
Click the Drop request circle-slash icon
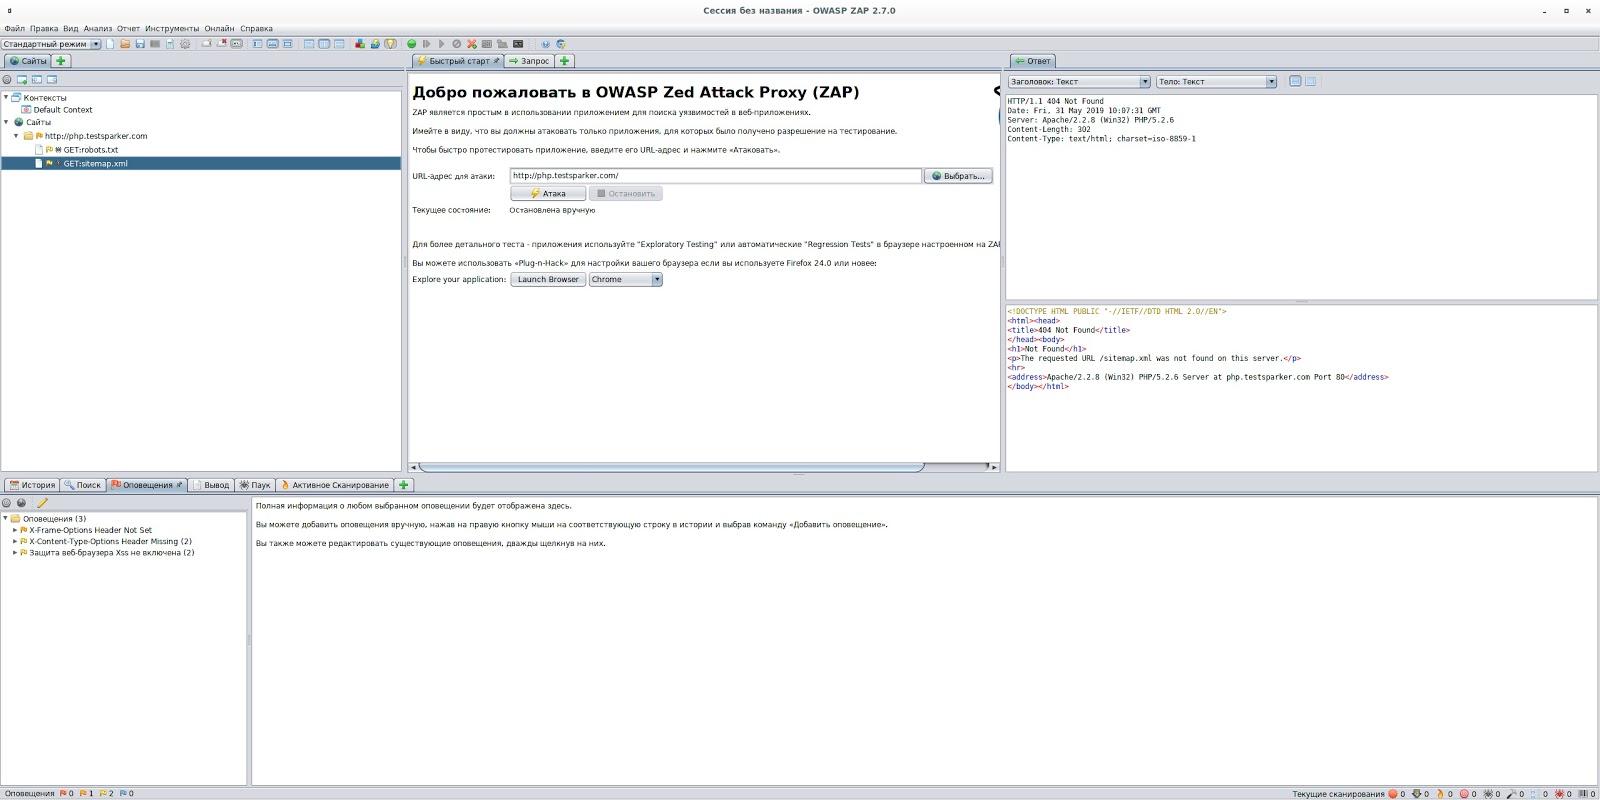(456, 44)
